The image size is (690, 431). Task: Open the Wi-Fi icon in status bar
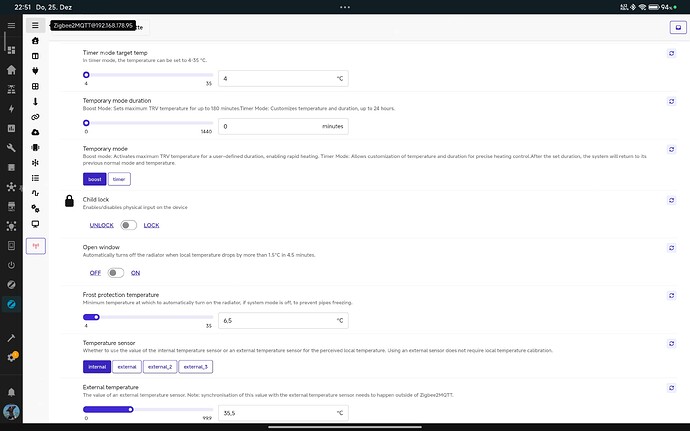pyautogui.click(x=642, y=7)
